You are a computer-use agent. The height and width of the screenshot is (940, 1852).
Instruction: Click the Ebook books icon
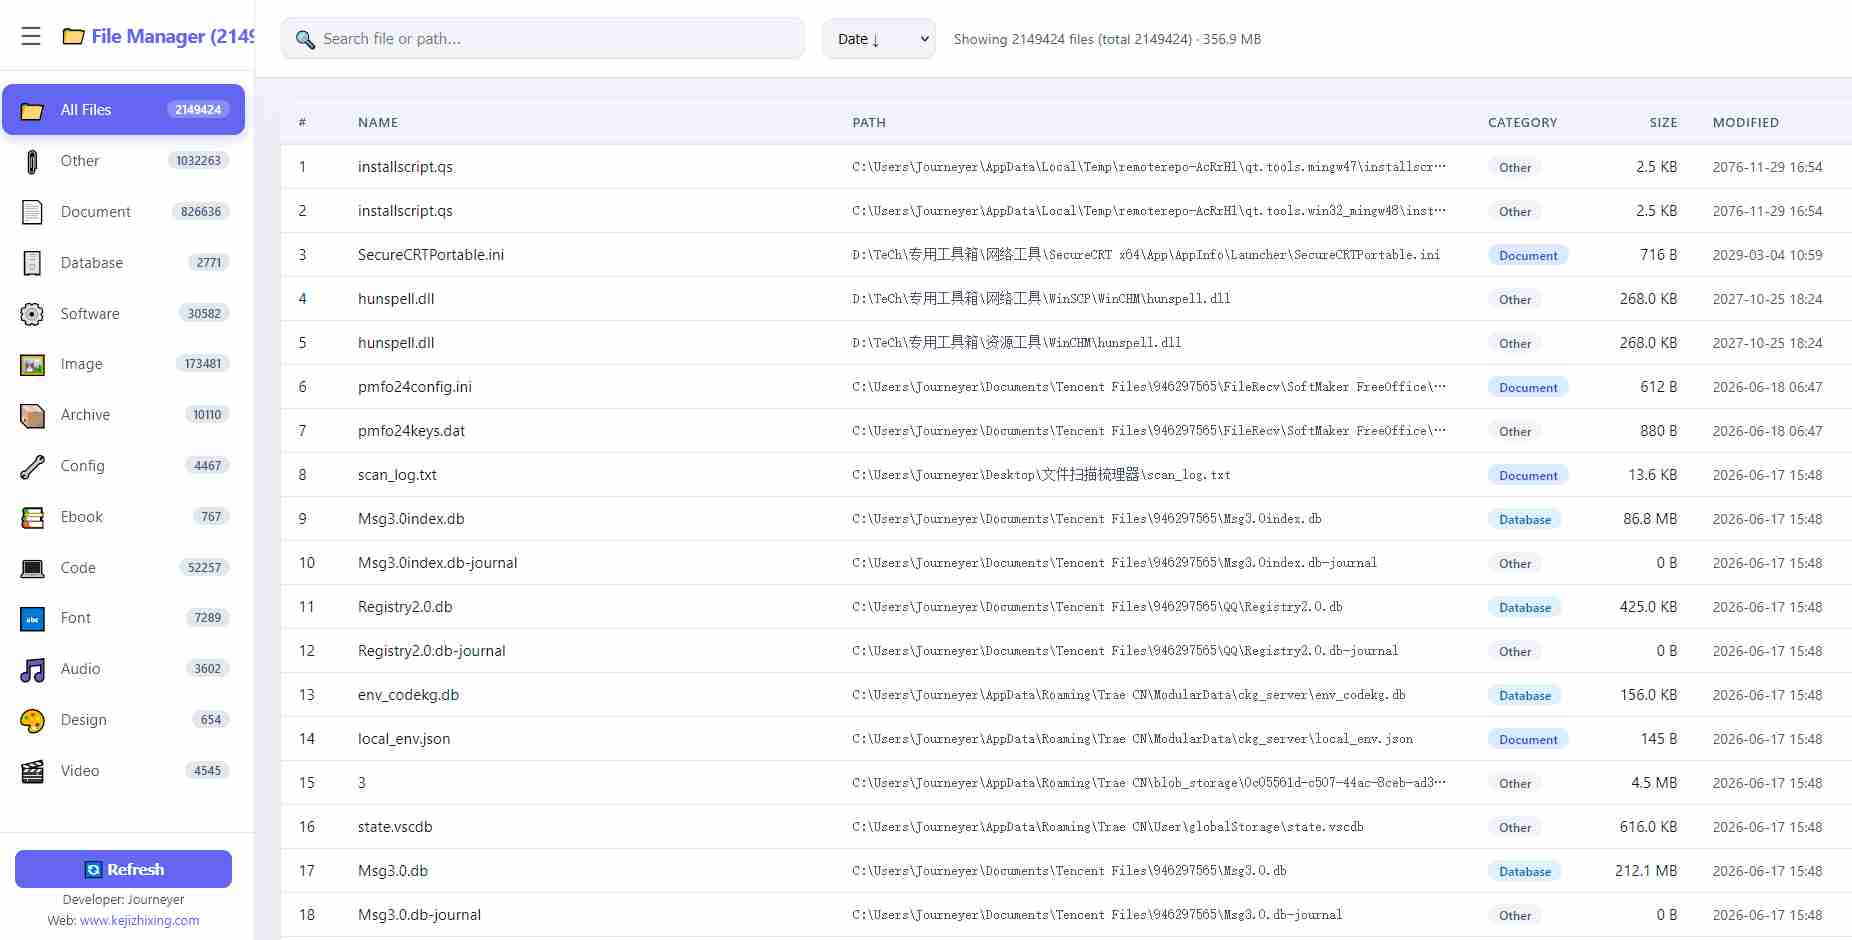32,517
